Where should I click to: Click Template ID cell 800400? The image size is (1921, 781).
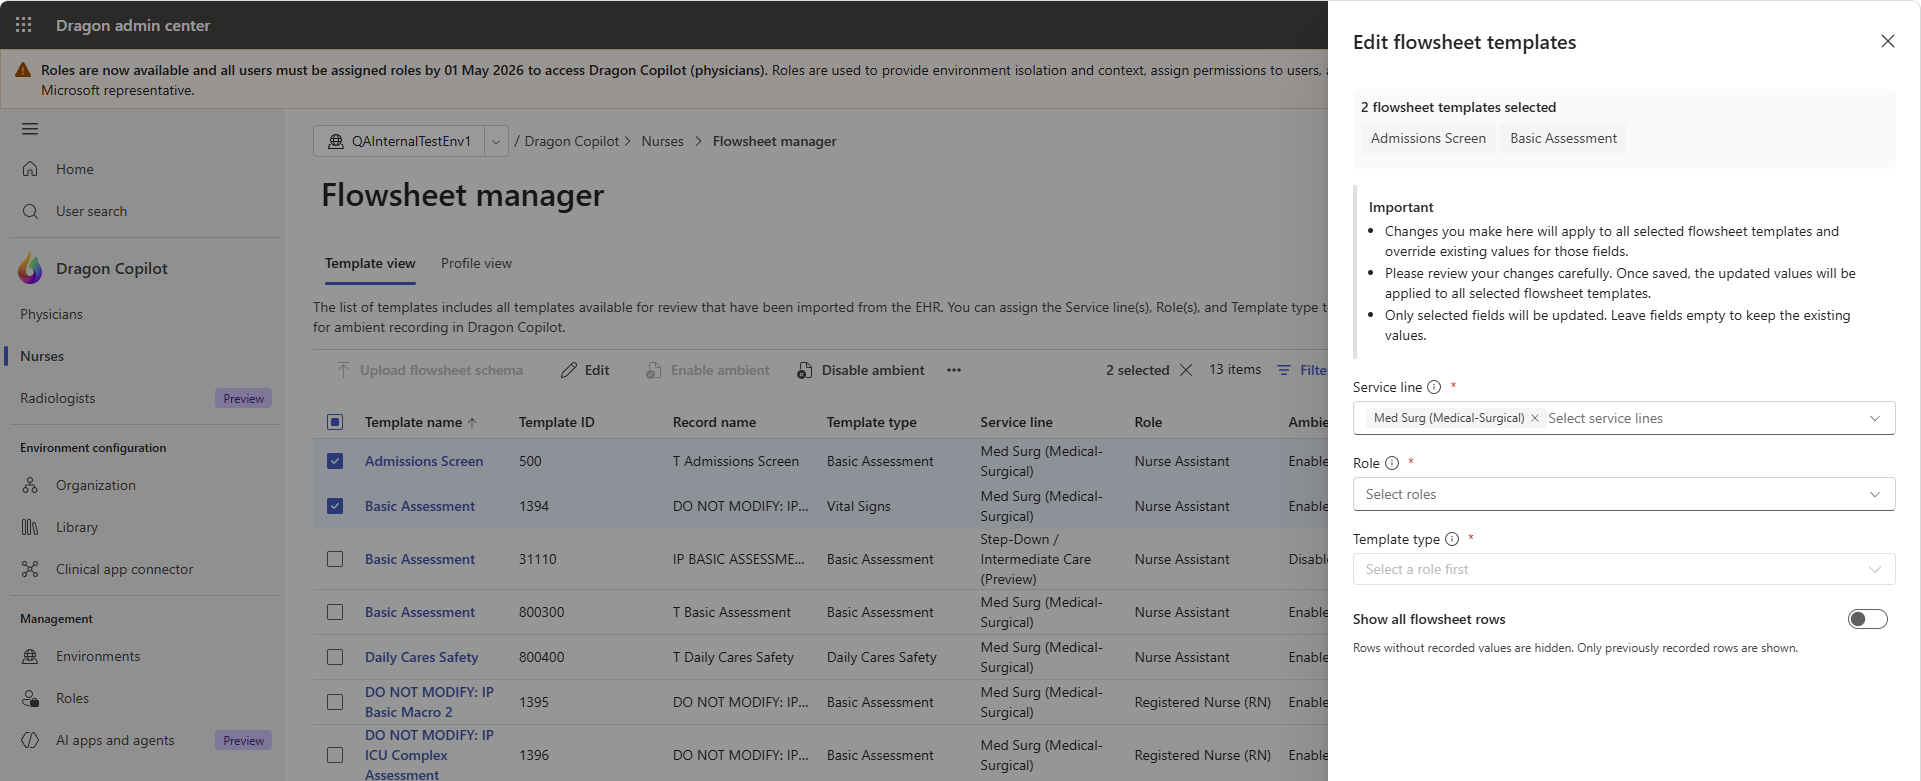[541, 657]
